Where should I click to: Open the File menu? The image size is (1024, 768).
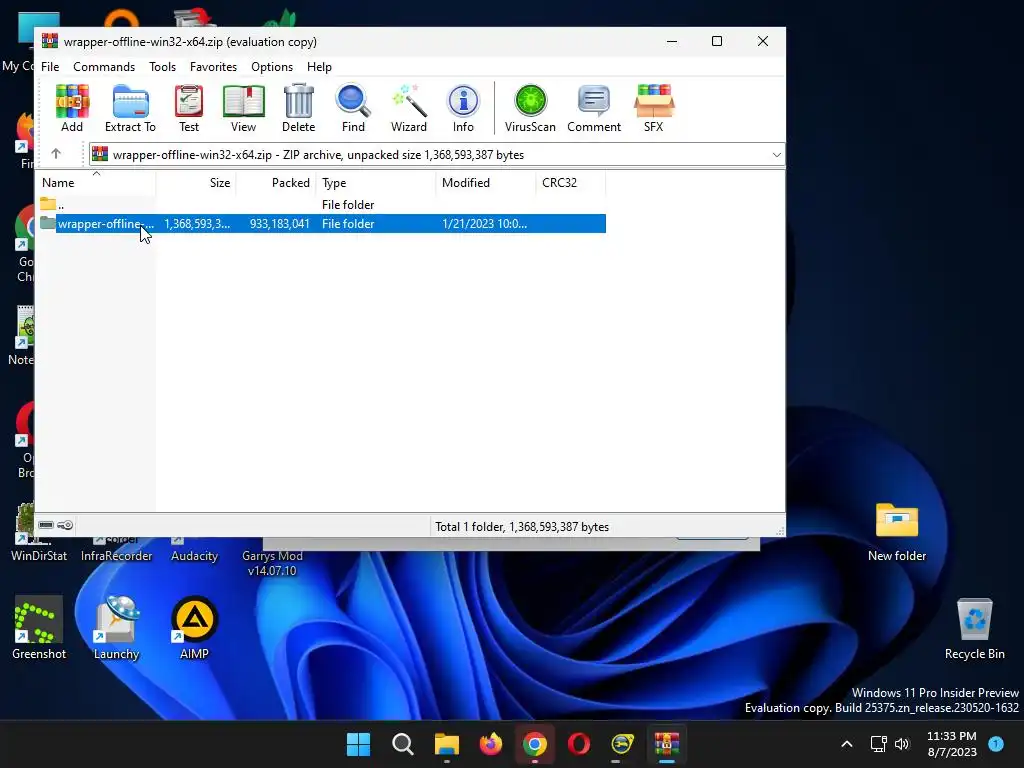click(x=50, y=67)
